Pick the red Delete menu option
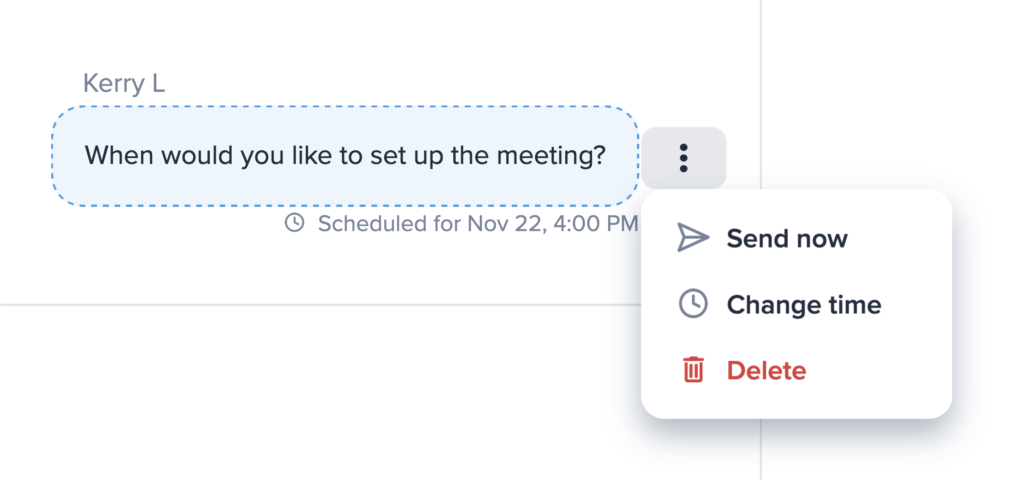 (766, 371)
